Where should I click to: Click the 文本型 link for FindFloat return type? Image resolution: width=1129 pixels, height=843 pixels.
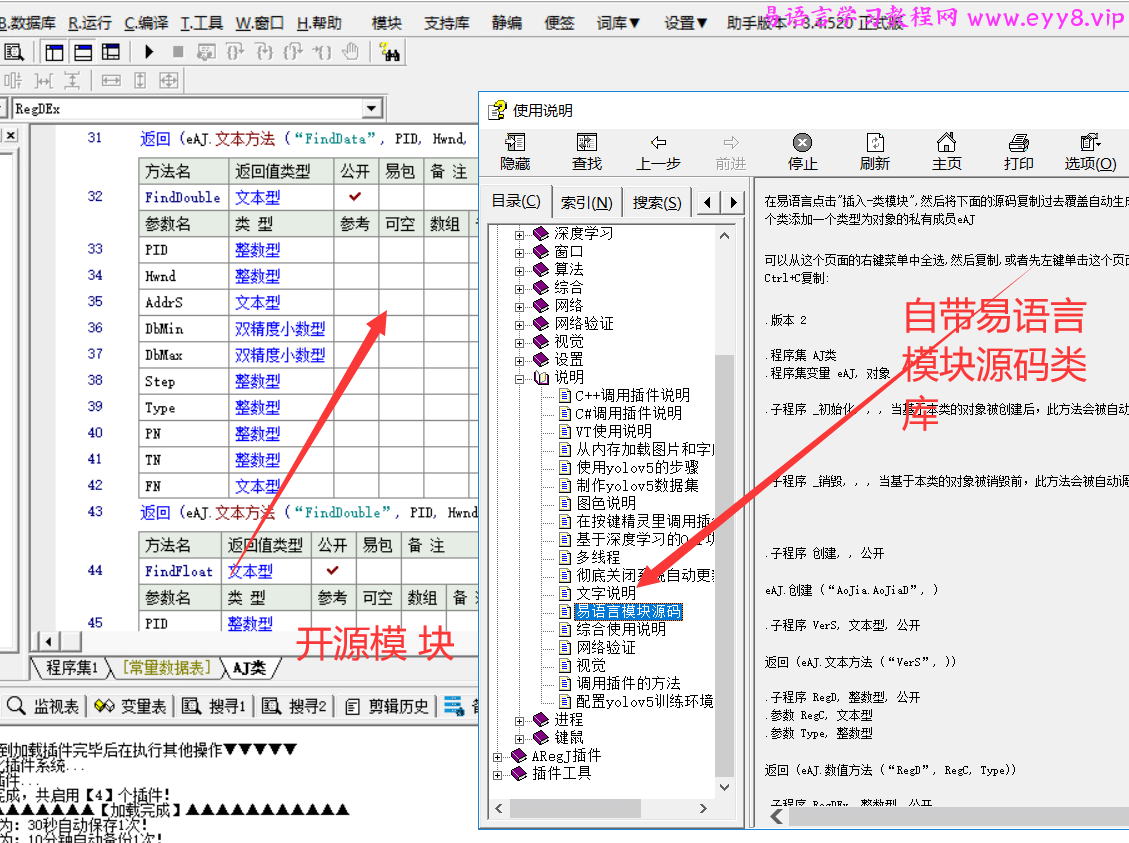(x=250, y=571)
